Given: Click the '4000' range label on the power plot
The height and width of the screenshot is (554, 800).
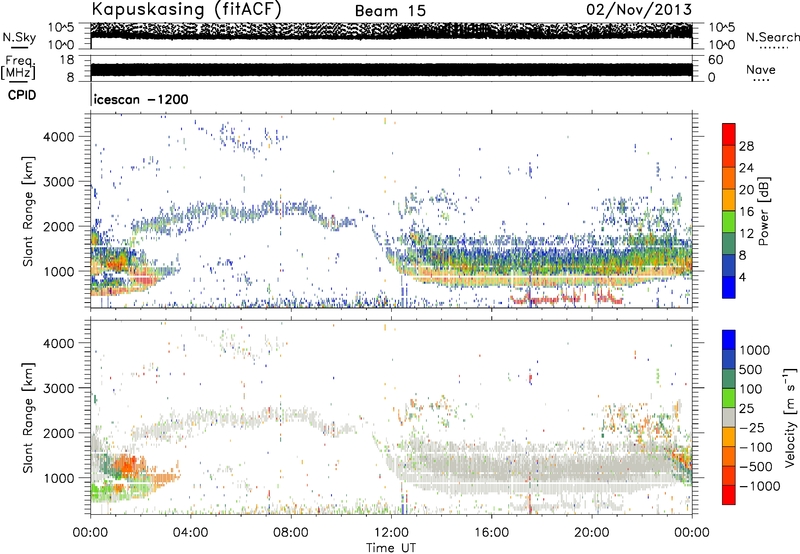Looking at the screenshot, I should (x=59, y=137).
